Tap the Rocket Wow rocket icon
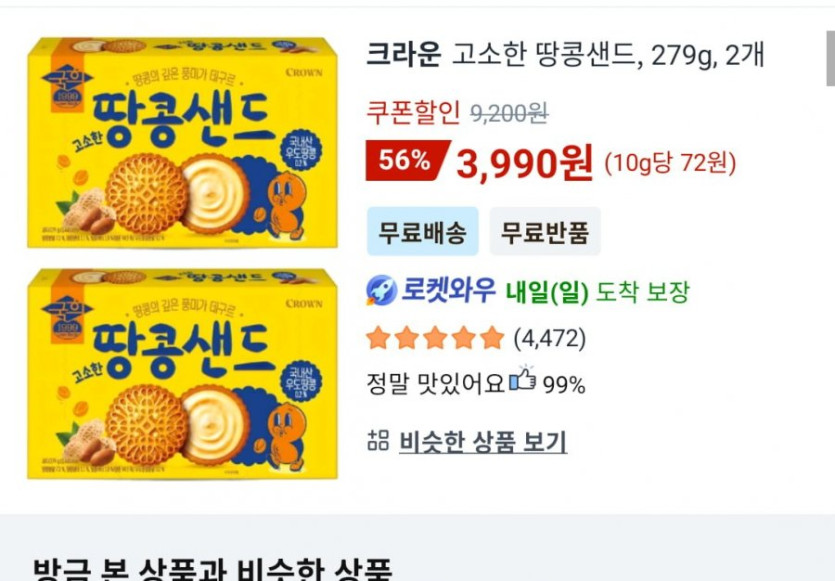This screenshot has width=835, height=581. point(381,291)
